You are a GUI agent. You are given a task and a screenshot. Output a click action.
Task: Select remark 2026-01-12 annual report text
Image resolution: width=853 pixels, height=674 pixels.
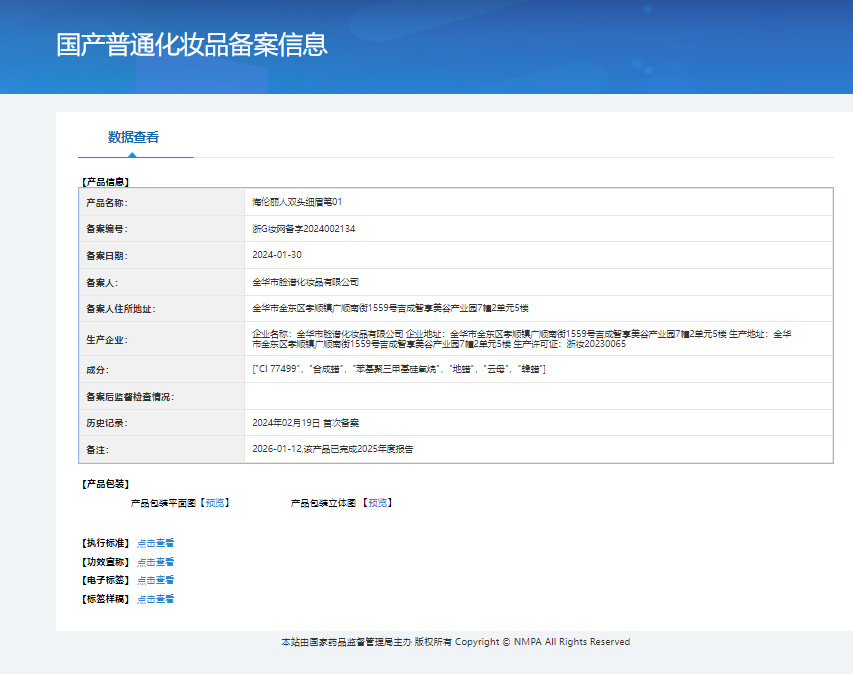point(332,449)
